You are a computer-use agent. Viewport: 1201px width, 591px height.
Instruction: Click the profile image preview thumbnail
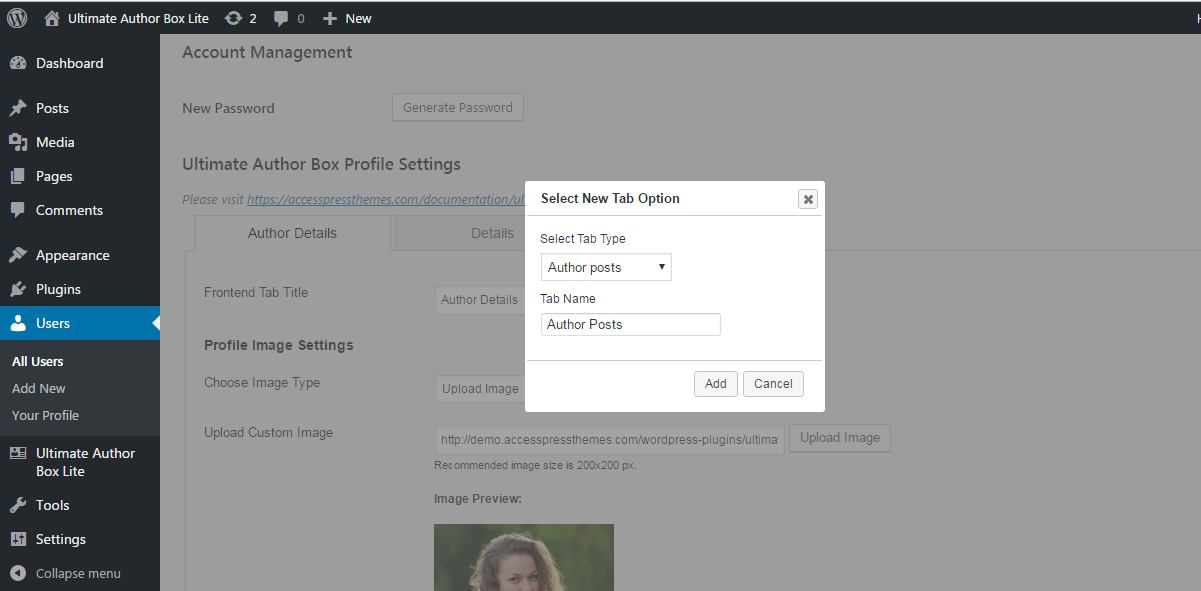point(524,557)
